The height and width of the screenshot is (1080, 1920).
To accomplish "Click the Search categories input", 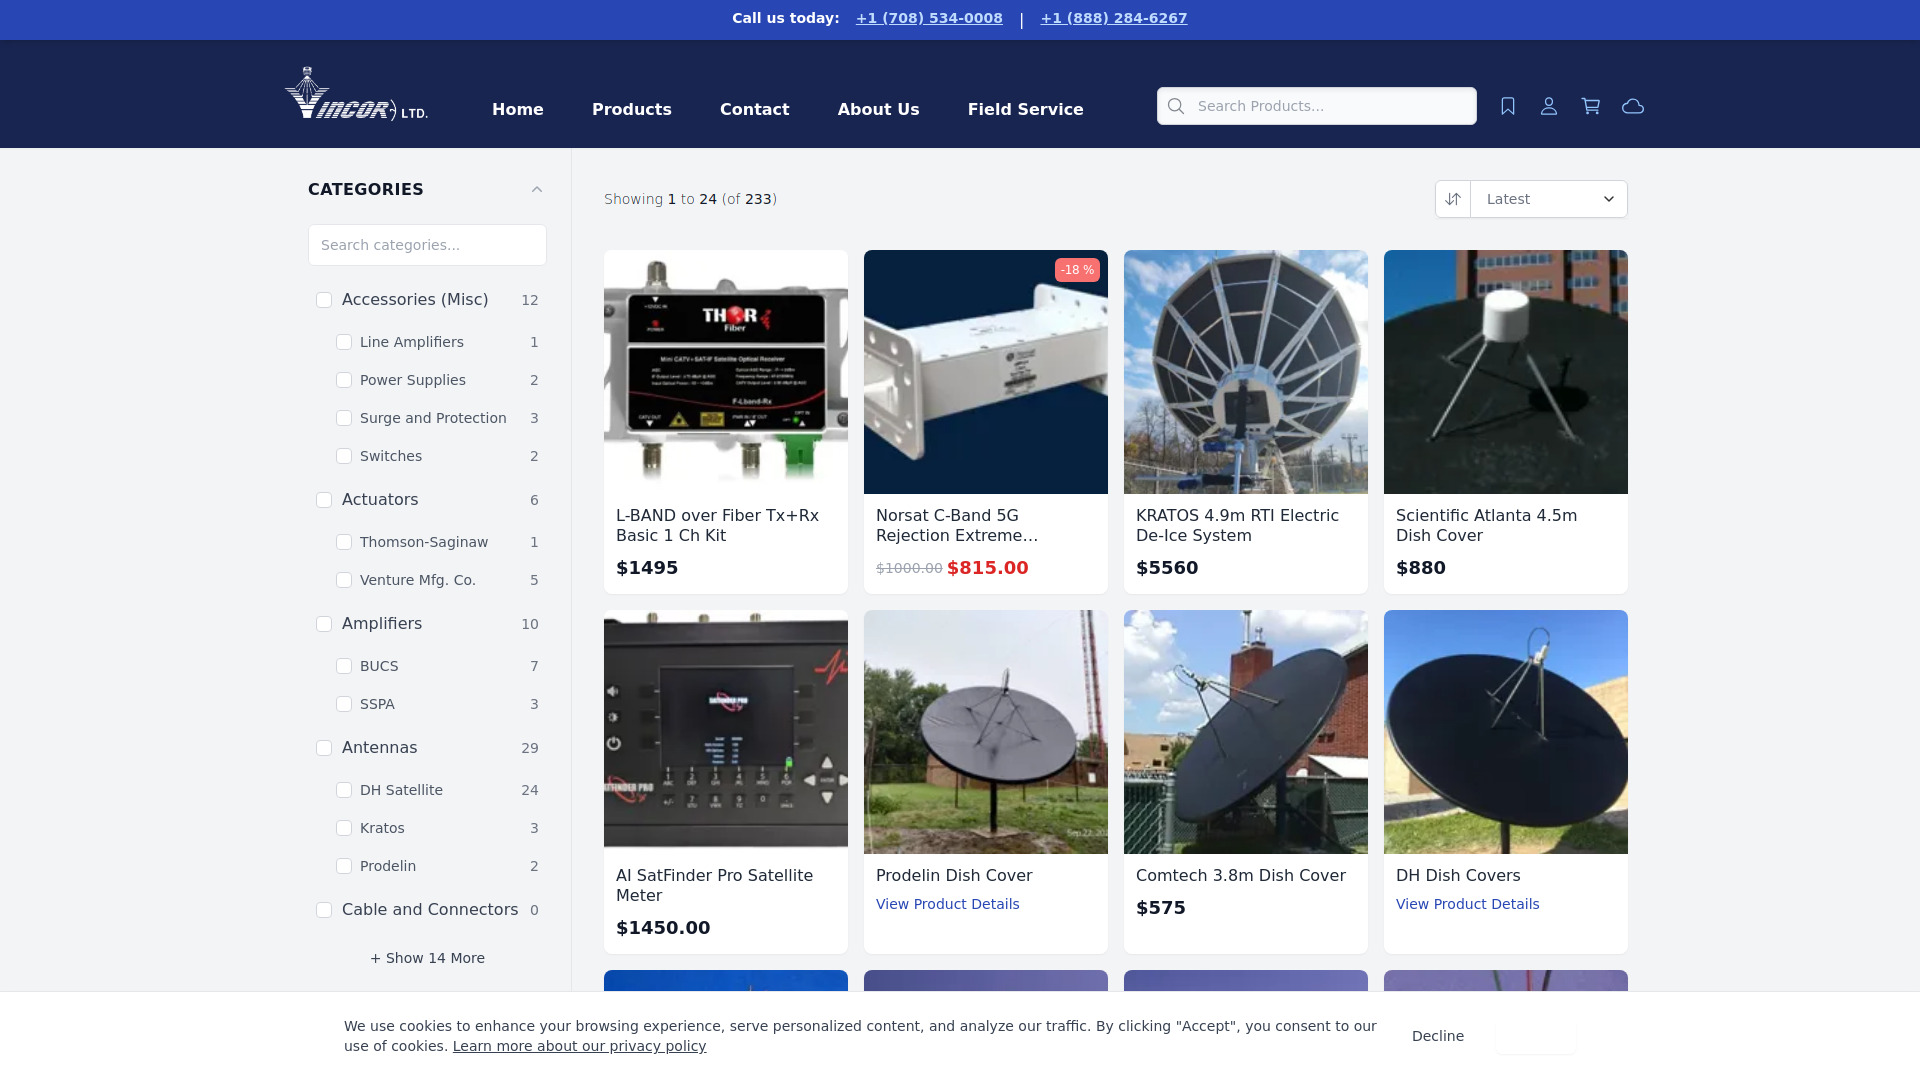I will click(x=427, y=245).
